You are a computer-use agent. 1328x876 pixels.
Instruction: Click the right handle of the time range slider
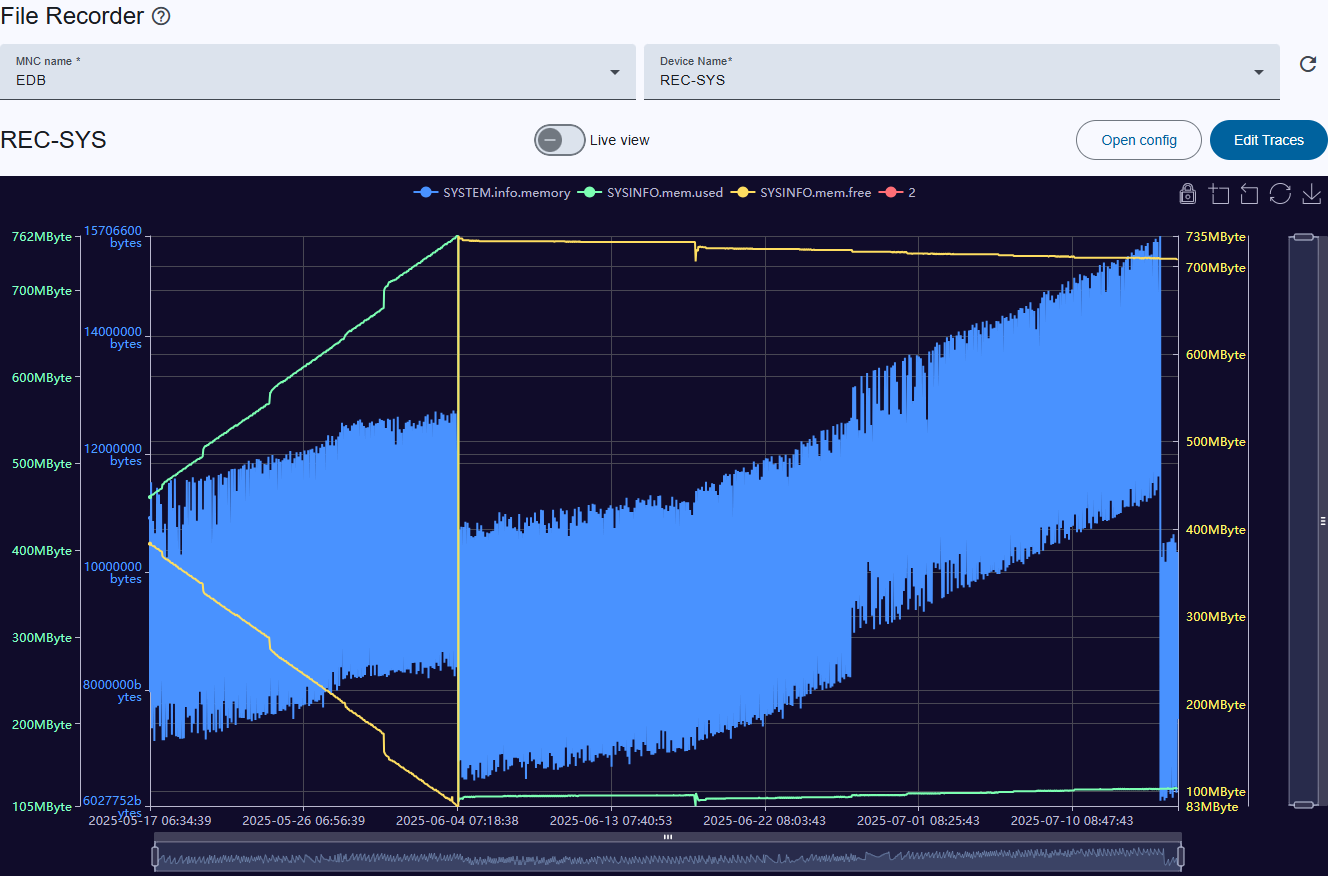[x=1181, y=857]
